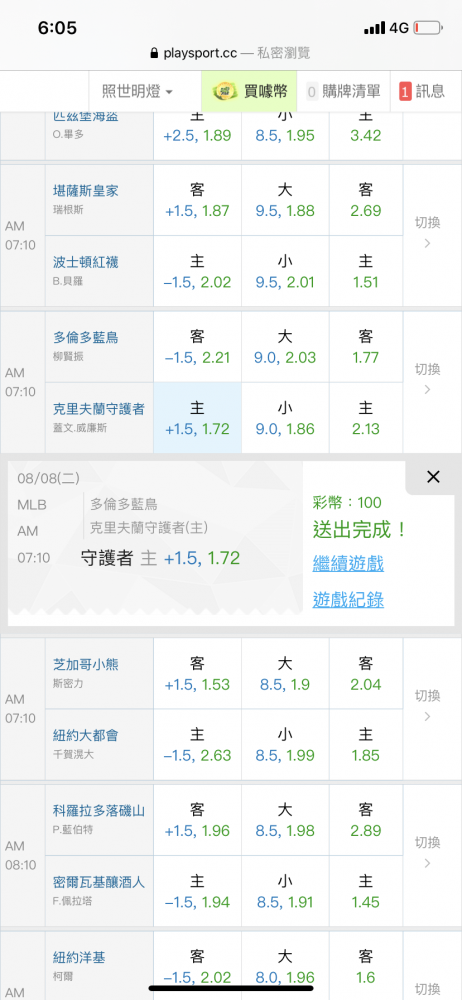
Task: Tap the 買噱幣 coin icon
Action: pyautogui.click(x=223, y=91)
